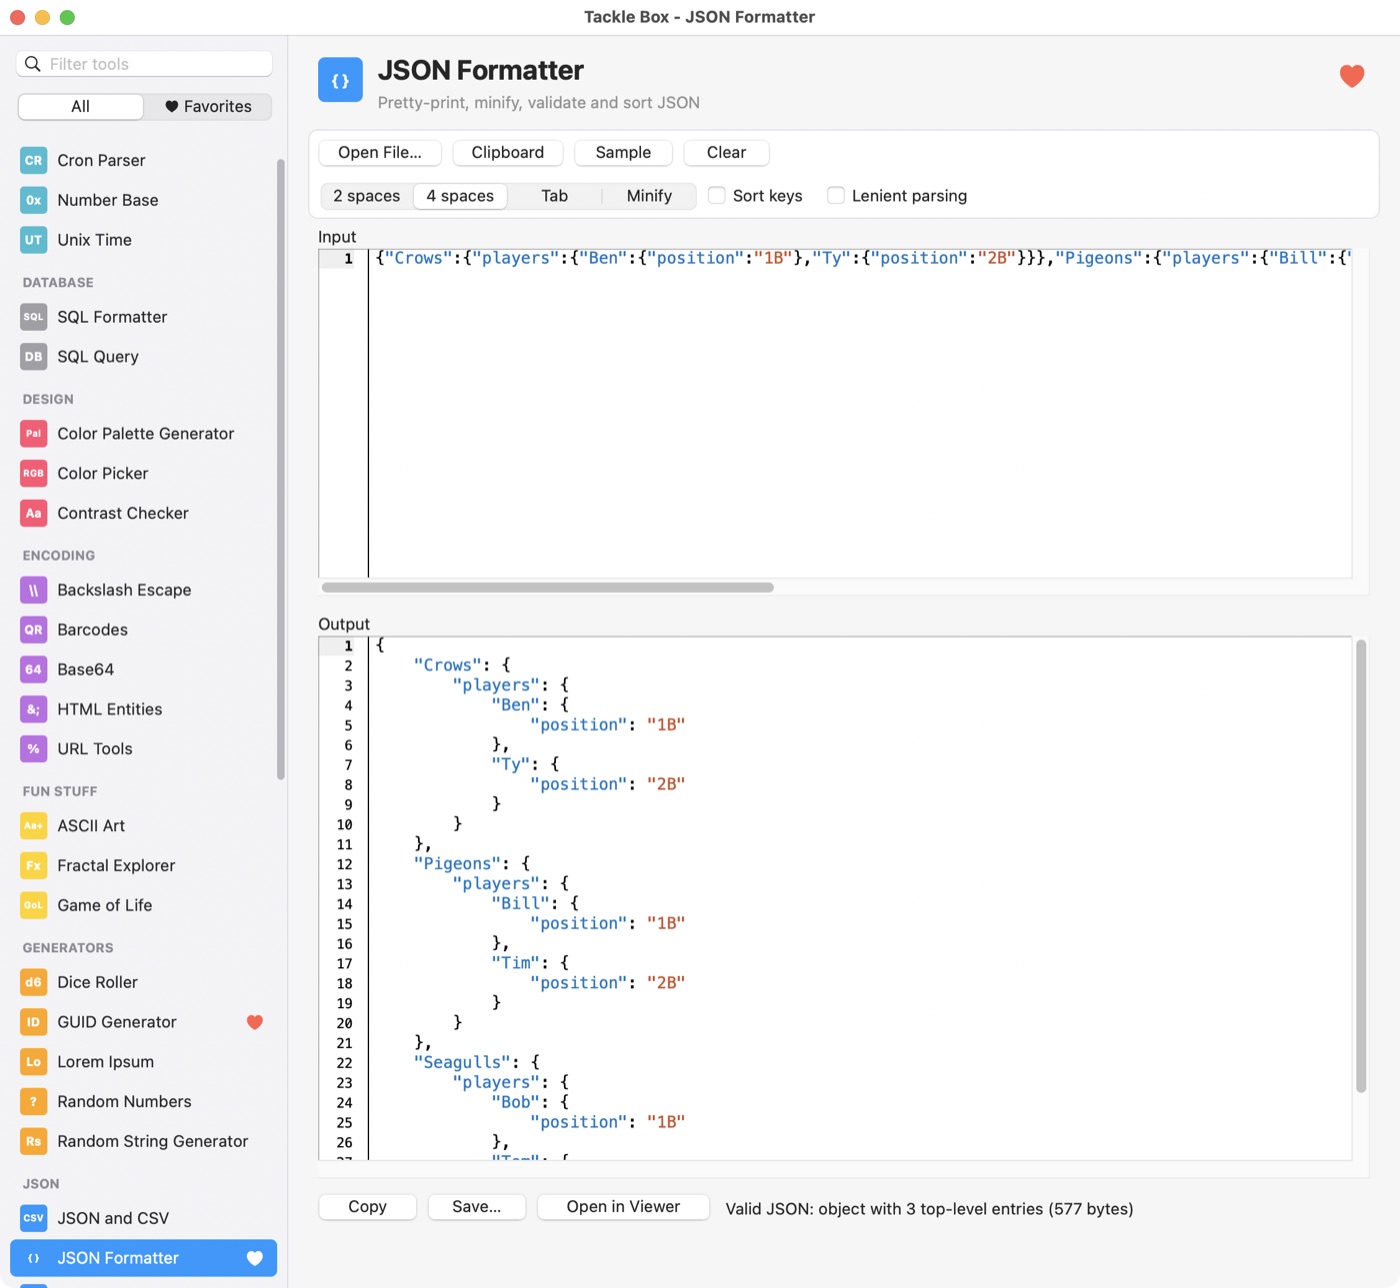Click the Open File... button
This screenshot has height=1288, width=1400.
[380, 153]
